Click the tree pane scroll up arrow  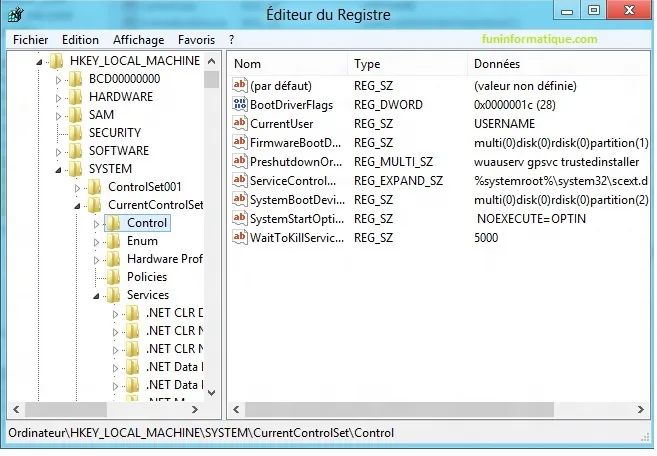coord(212,62)
